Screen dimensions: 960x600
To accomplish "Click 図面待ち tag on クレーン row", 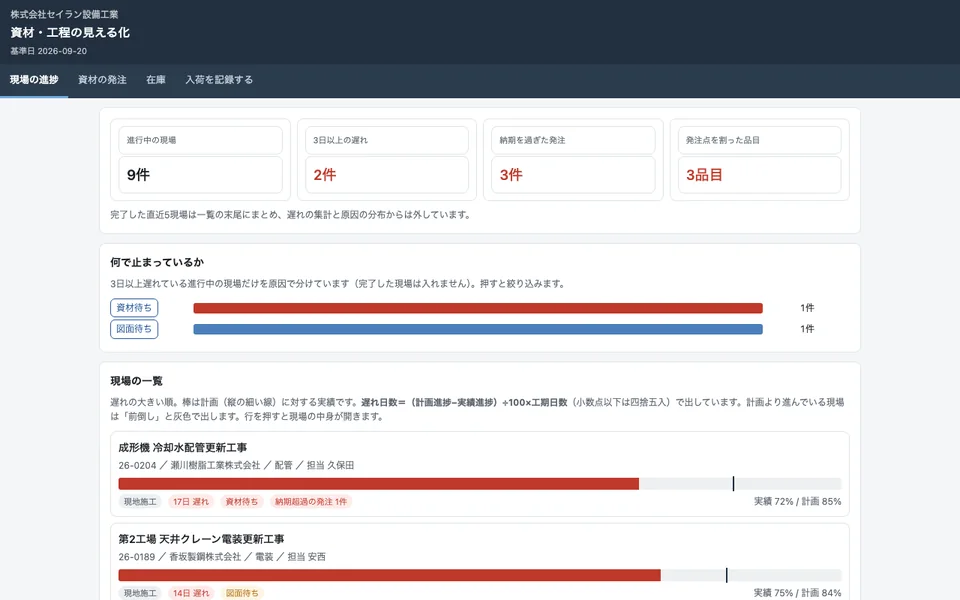I will coord(242,593).
